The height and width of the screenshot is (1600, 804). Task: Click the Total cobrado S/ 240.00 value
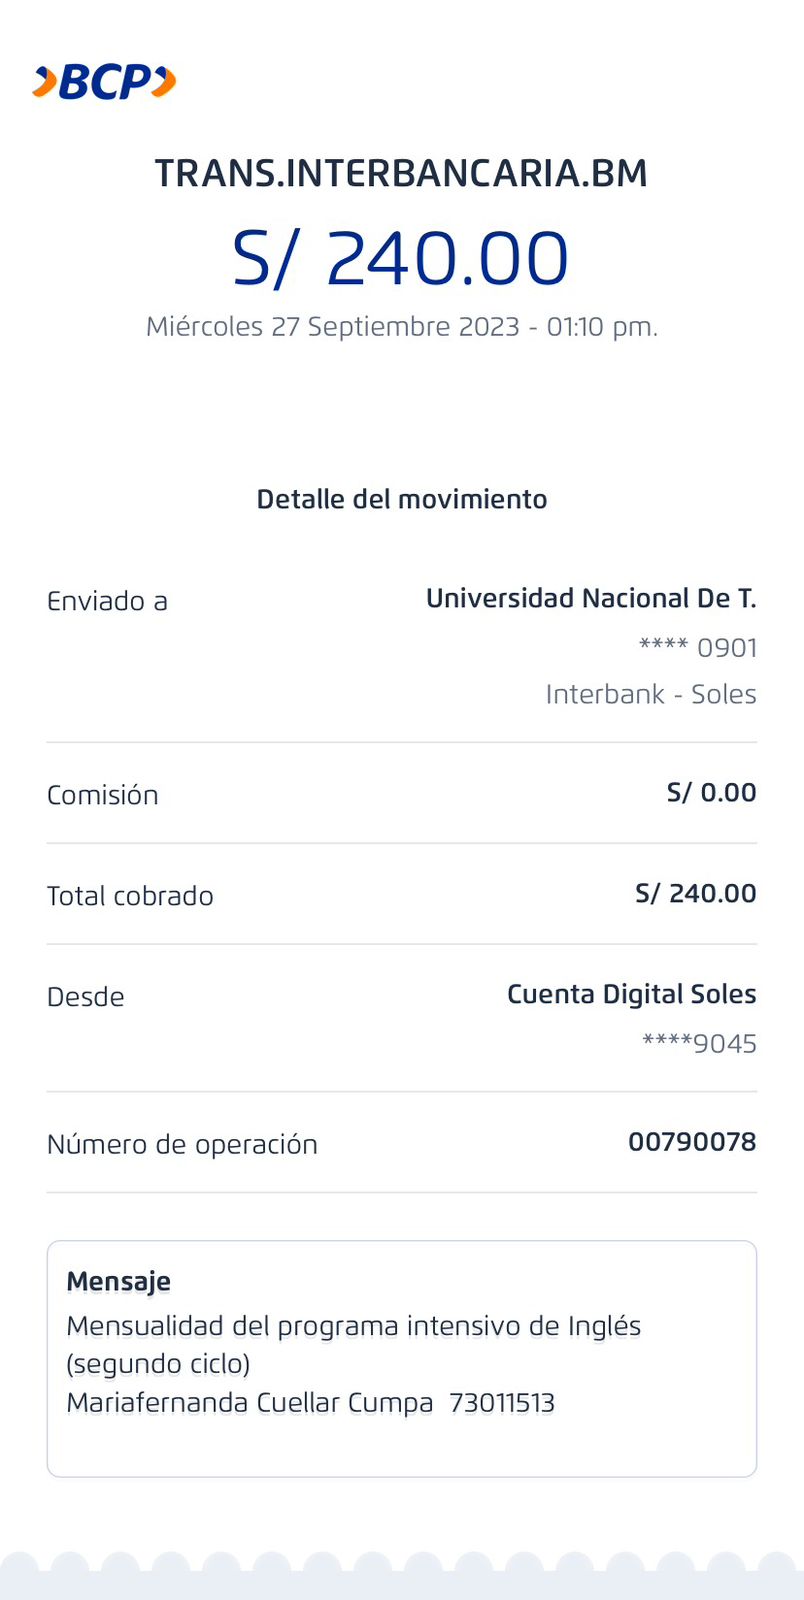[x=695, y=894]
